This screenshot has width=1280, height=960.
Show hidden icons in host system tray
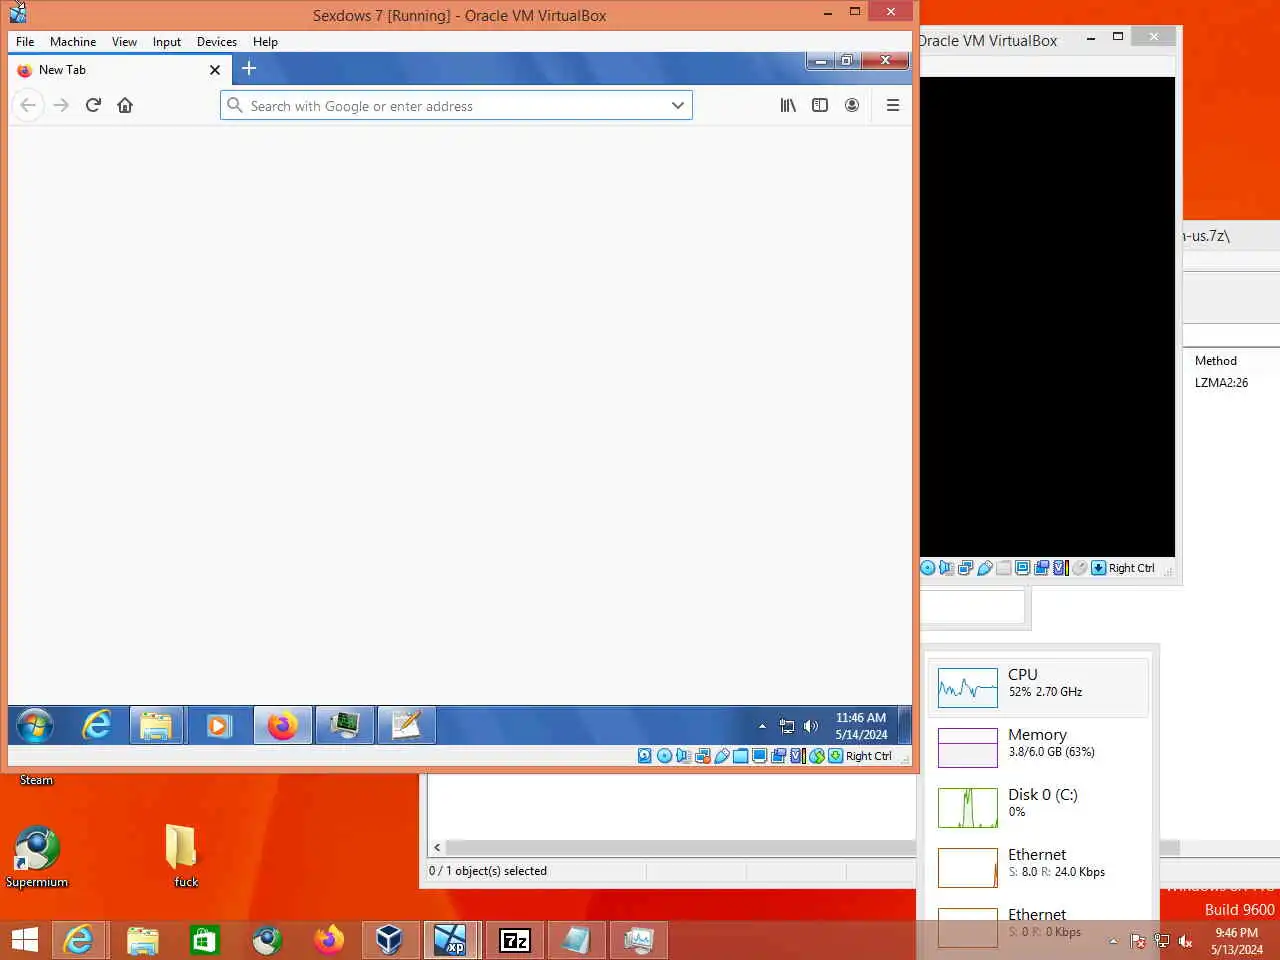pos(1113,941)
